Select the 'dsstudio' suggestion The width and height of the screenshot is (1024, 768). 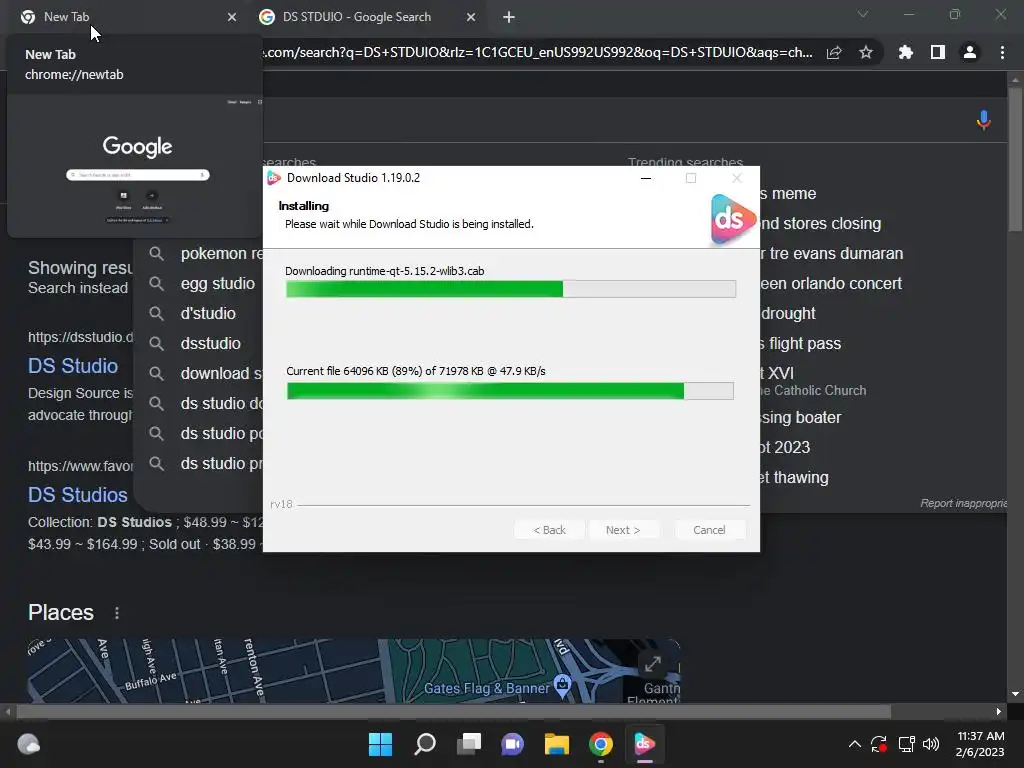210,344
